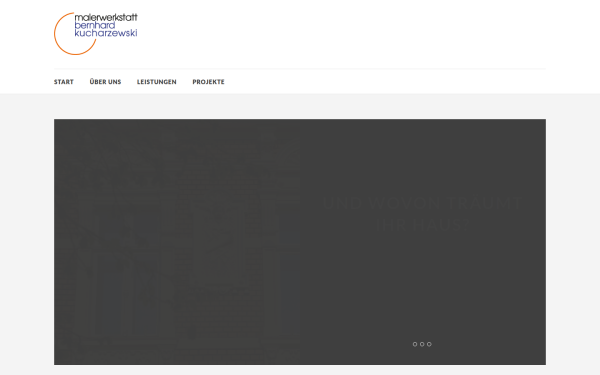Select the first slider pagination dot

coord(415,344)
